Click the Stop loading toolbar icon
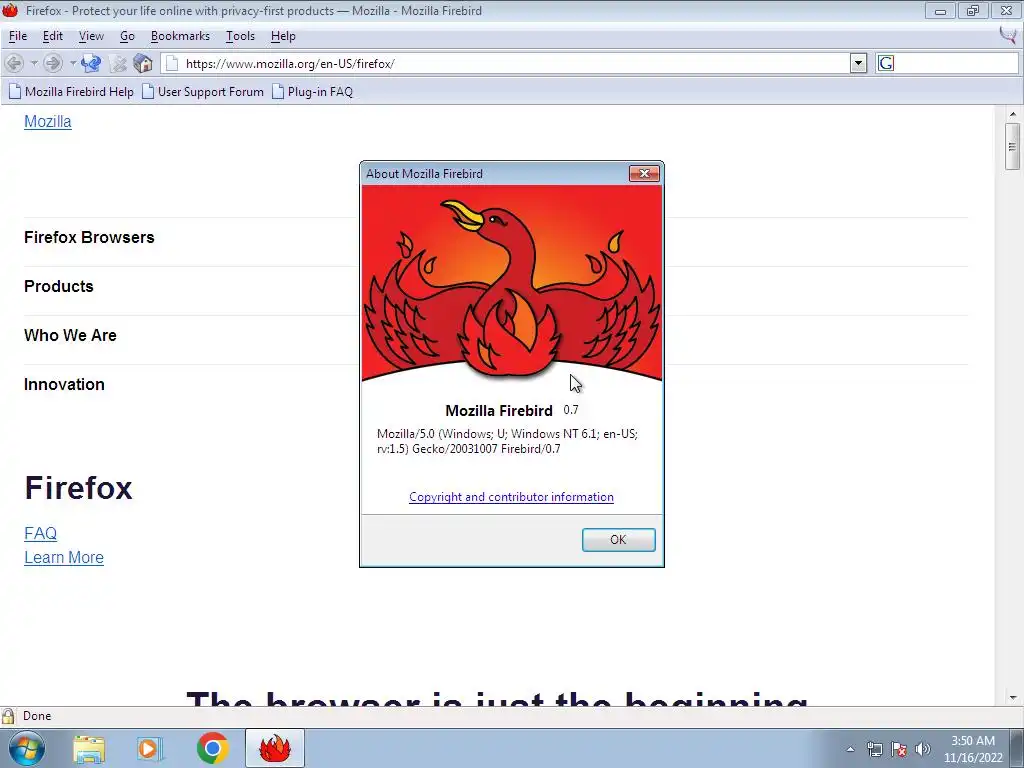 [x=118, y=63]
